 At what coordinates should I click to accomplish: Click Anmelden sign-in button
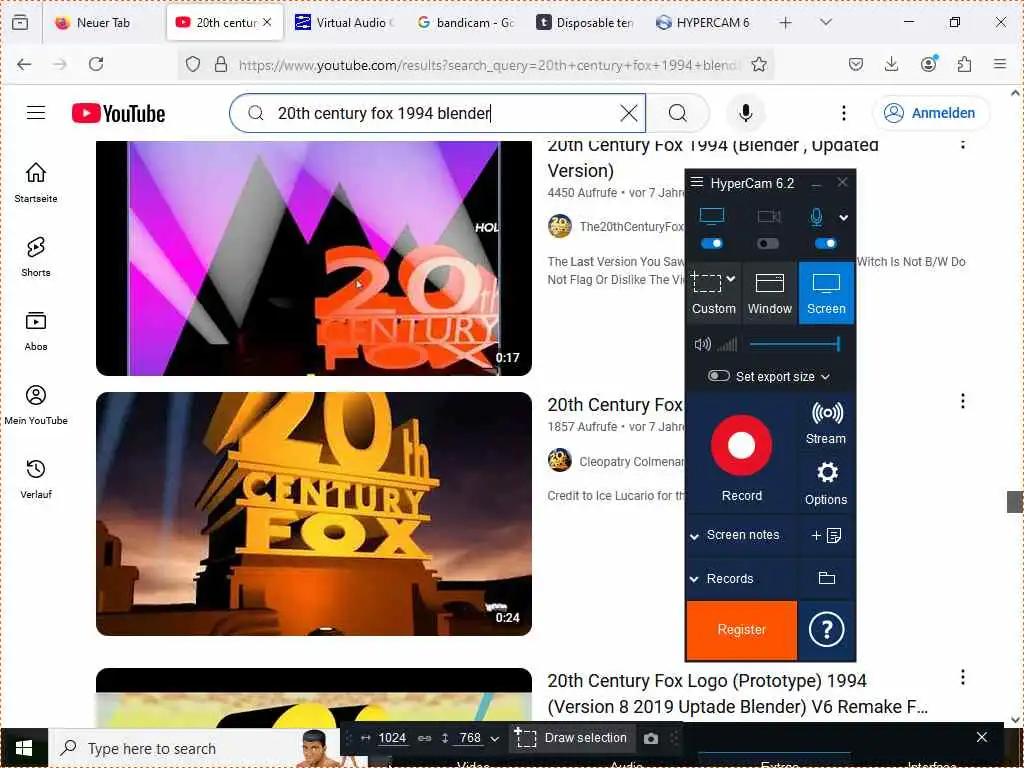coord(931,113)
